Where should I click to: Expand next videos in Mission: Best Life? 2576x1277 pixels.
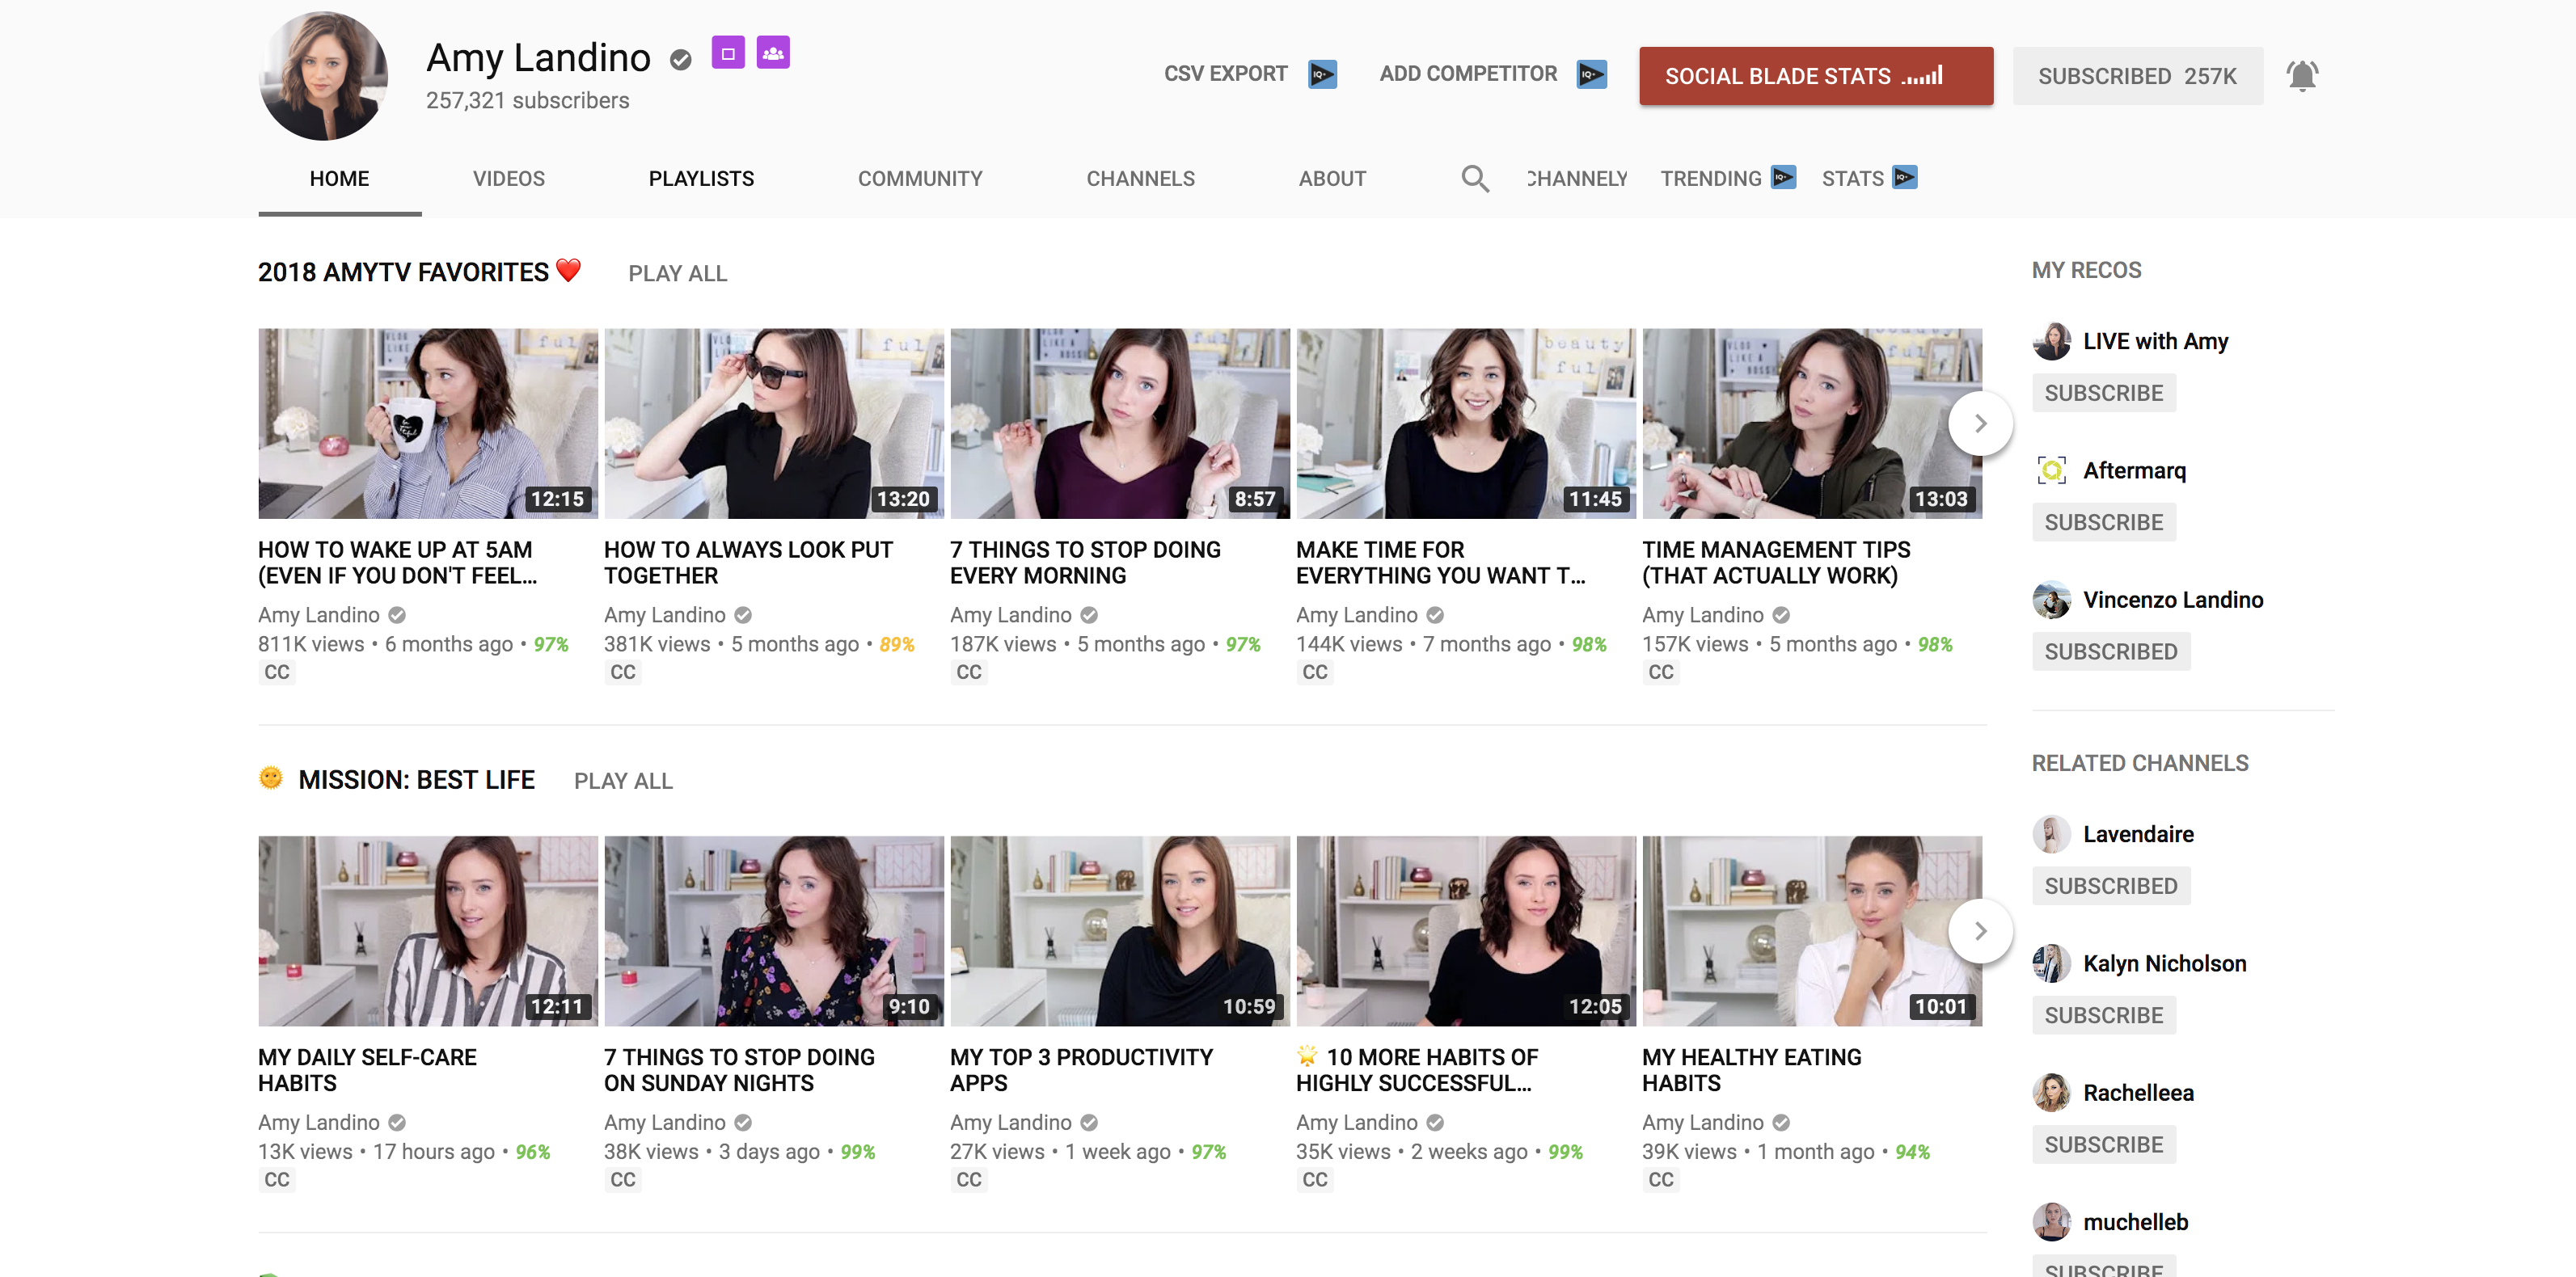1980,931
